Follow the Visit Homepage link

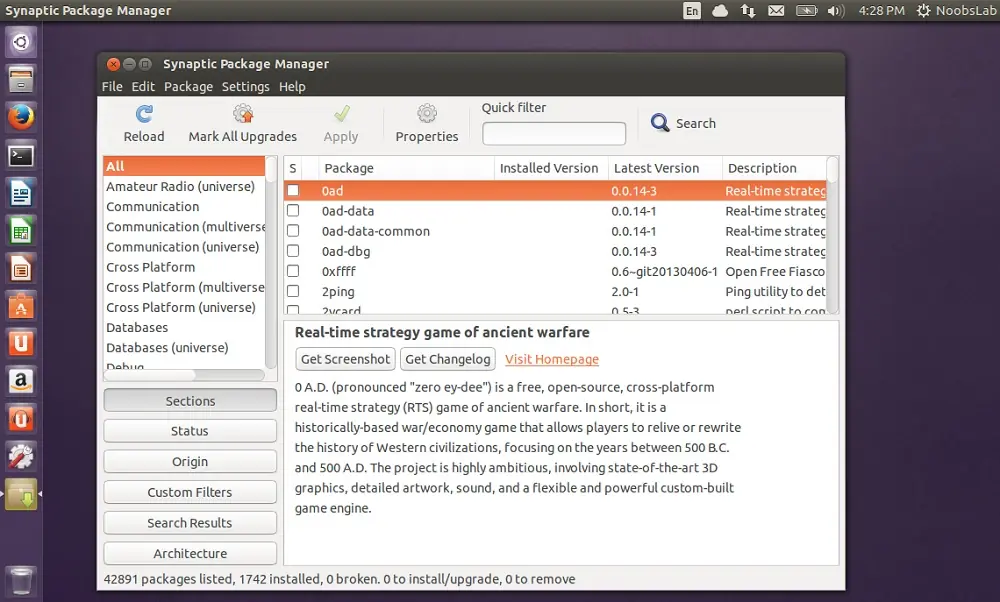pyautogui.click(x=552, y=359)
